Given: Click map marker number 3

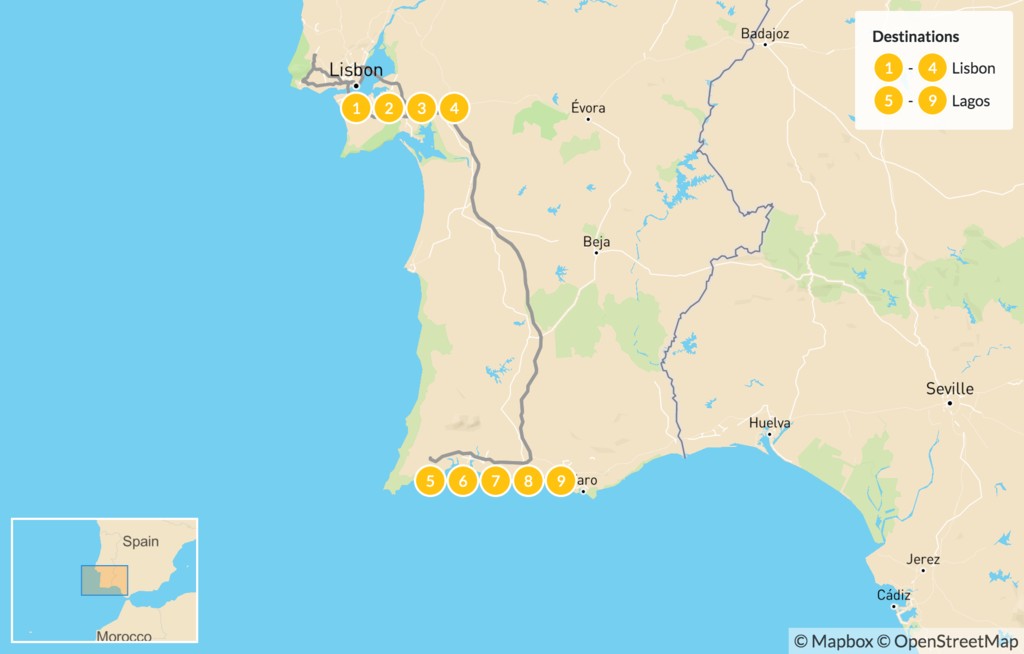Looking at the screenshot, I should tap(421, 108).
